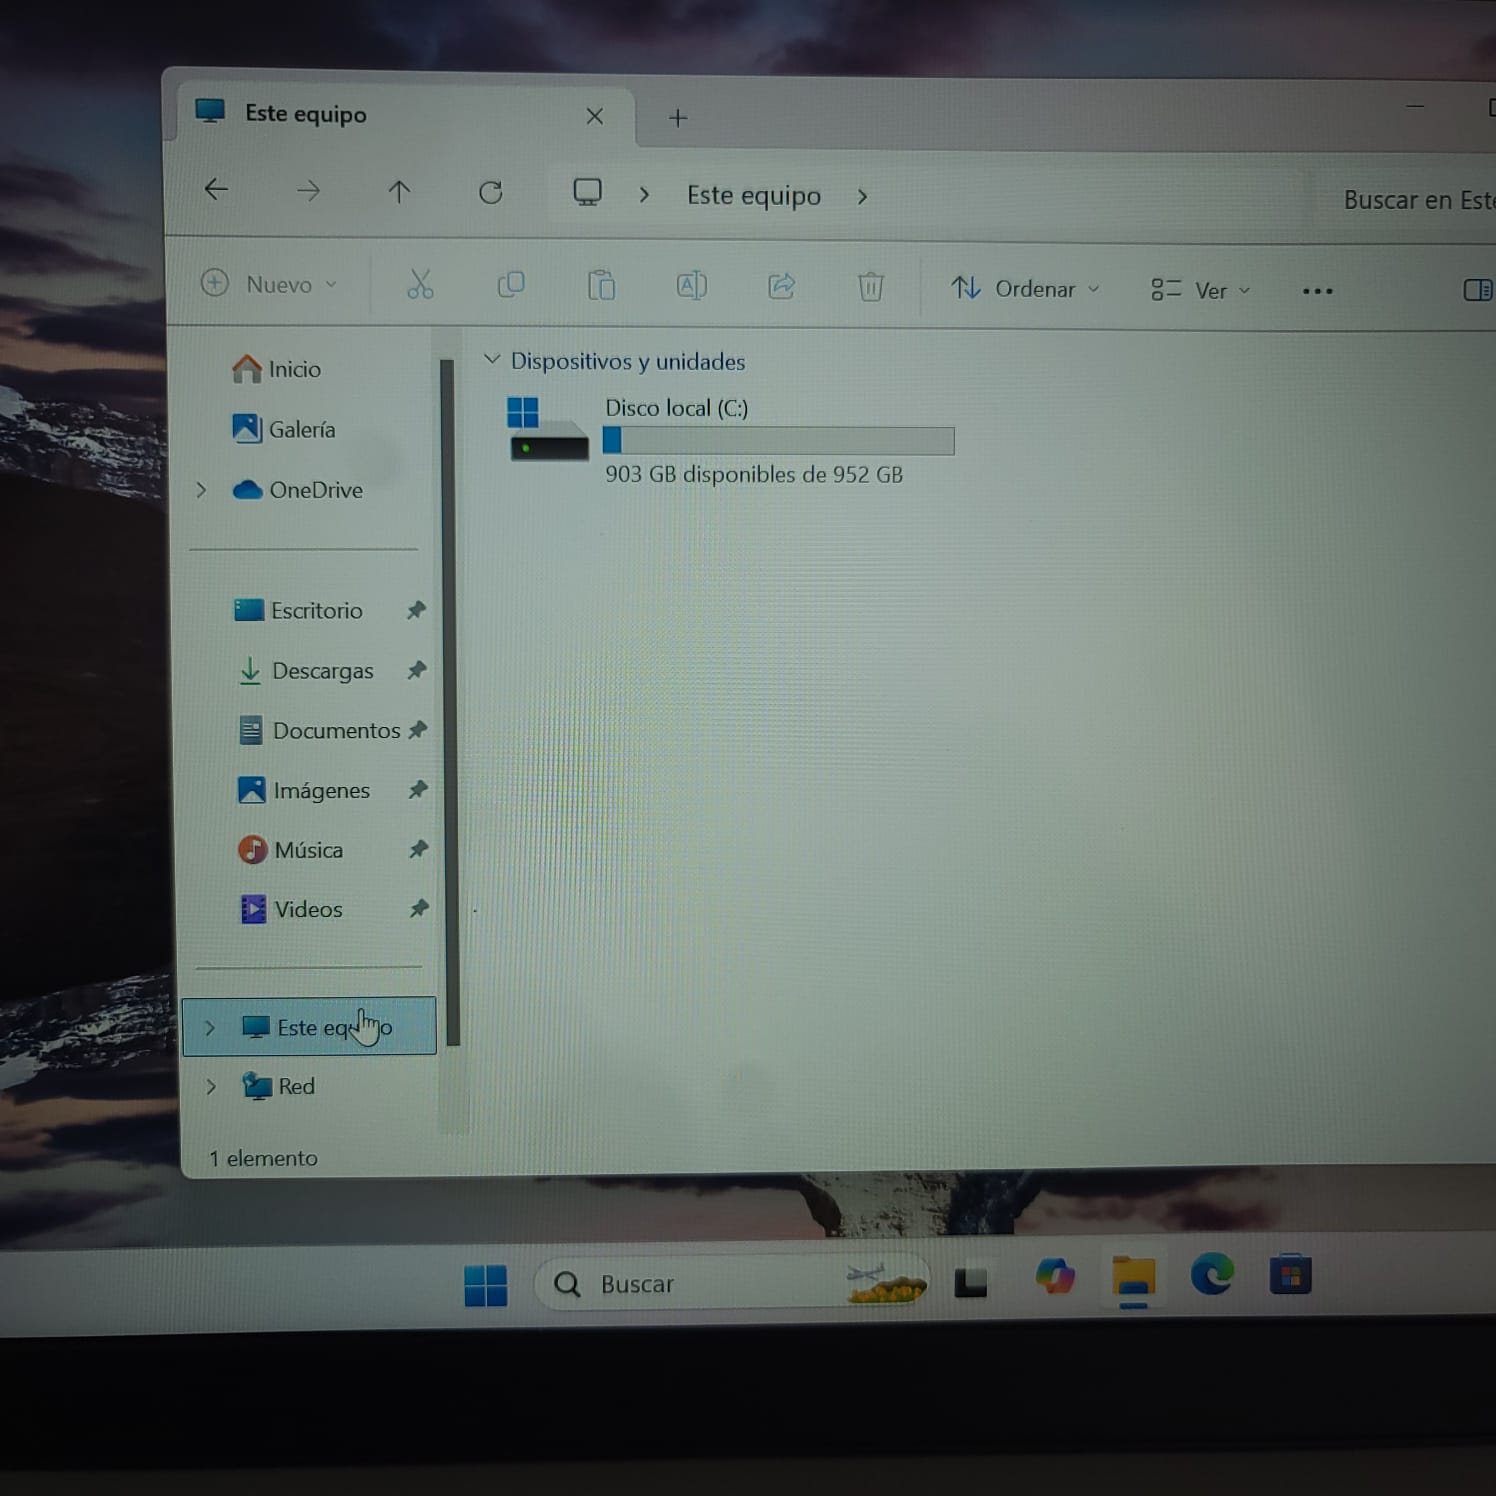Open Galería in the sidebar
1496x1496 pixels.
pos(284,429)
